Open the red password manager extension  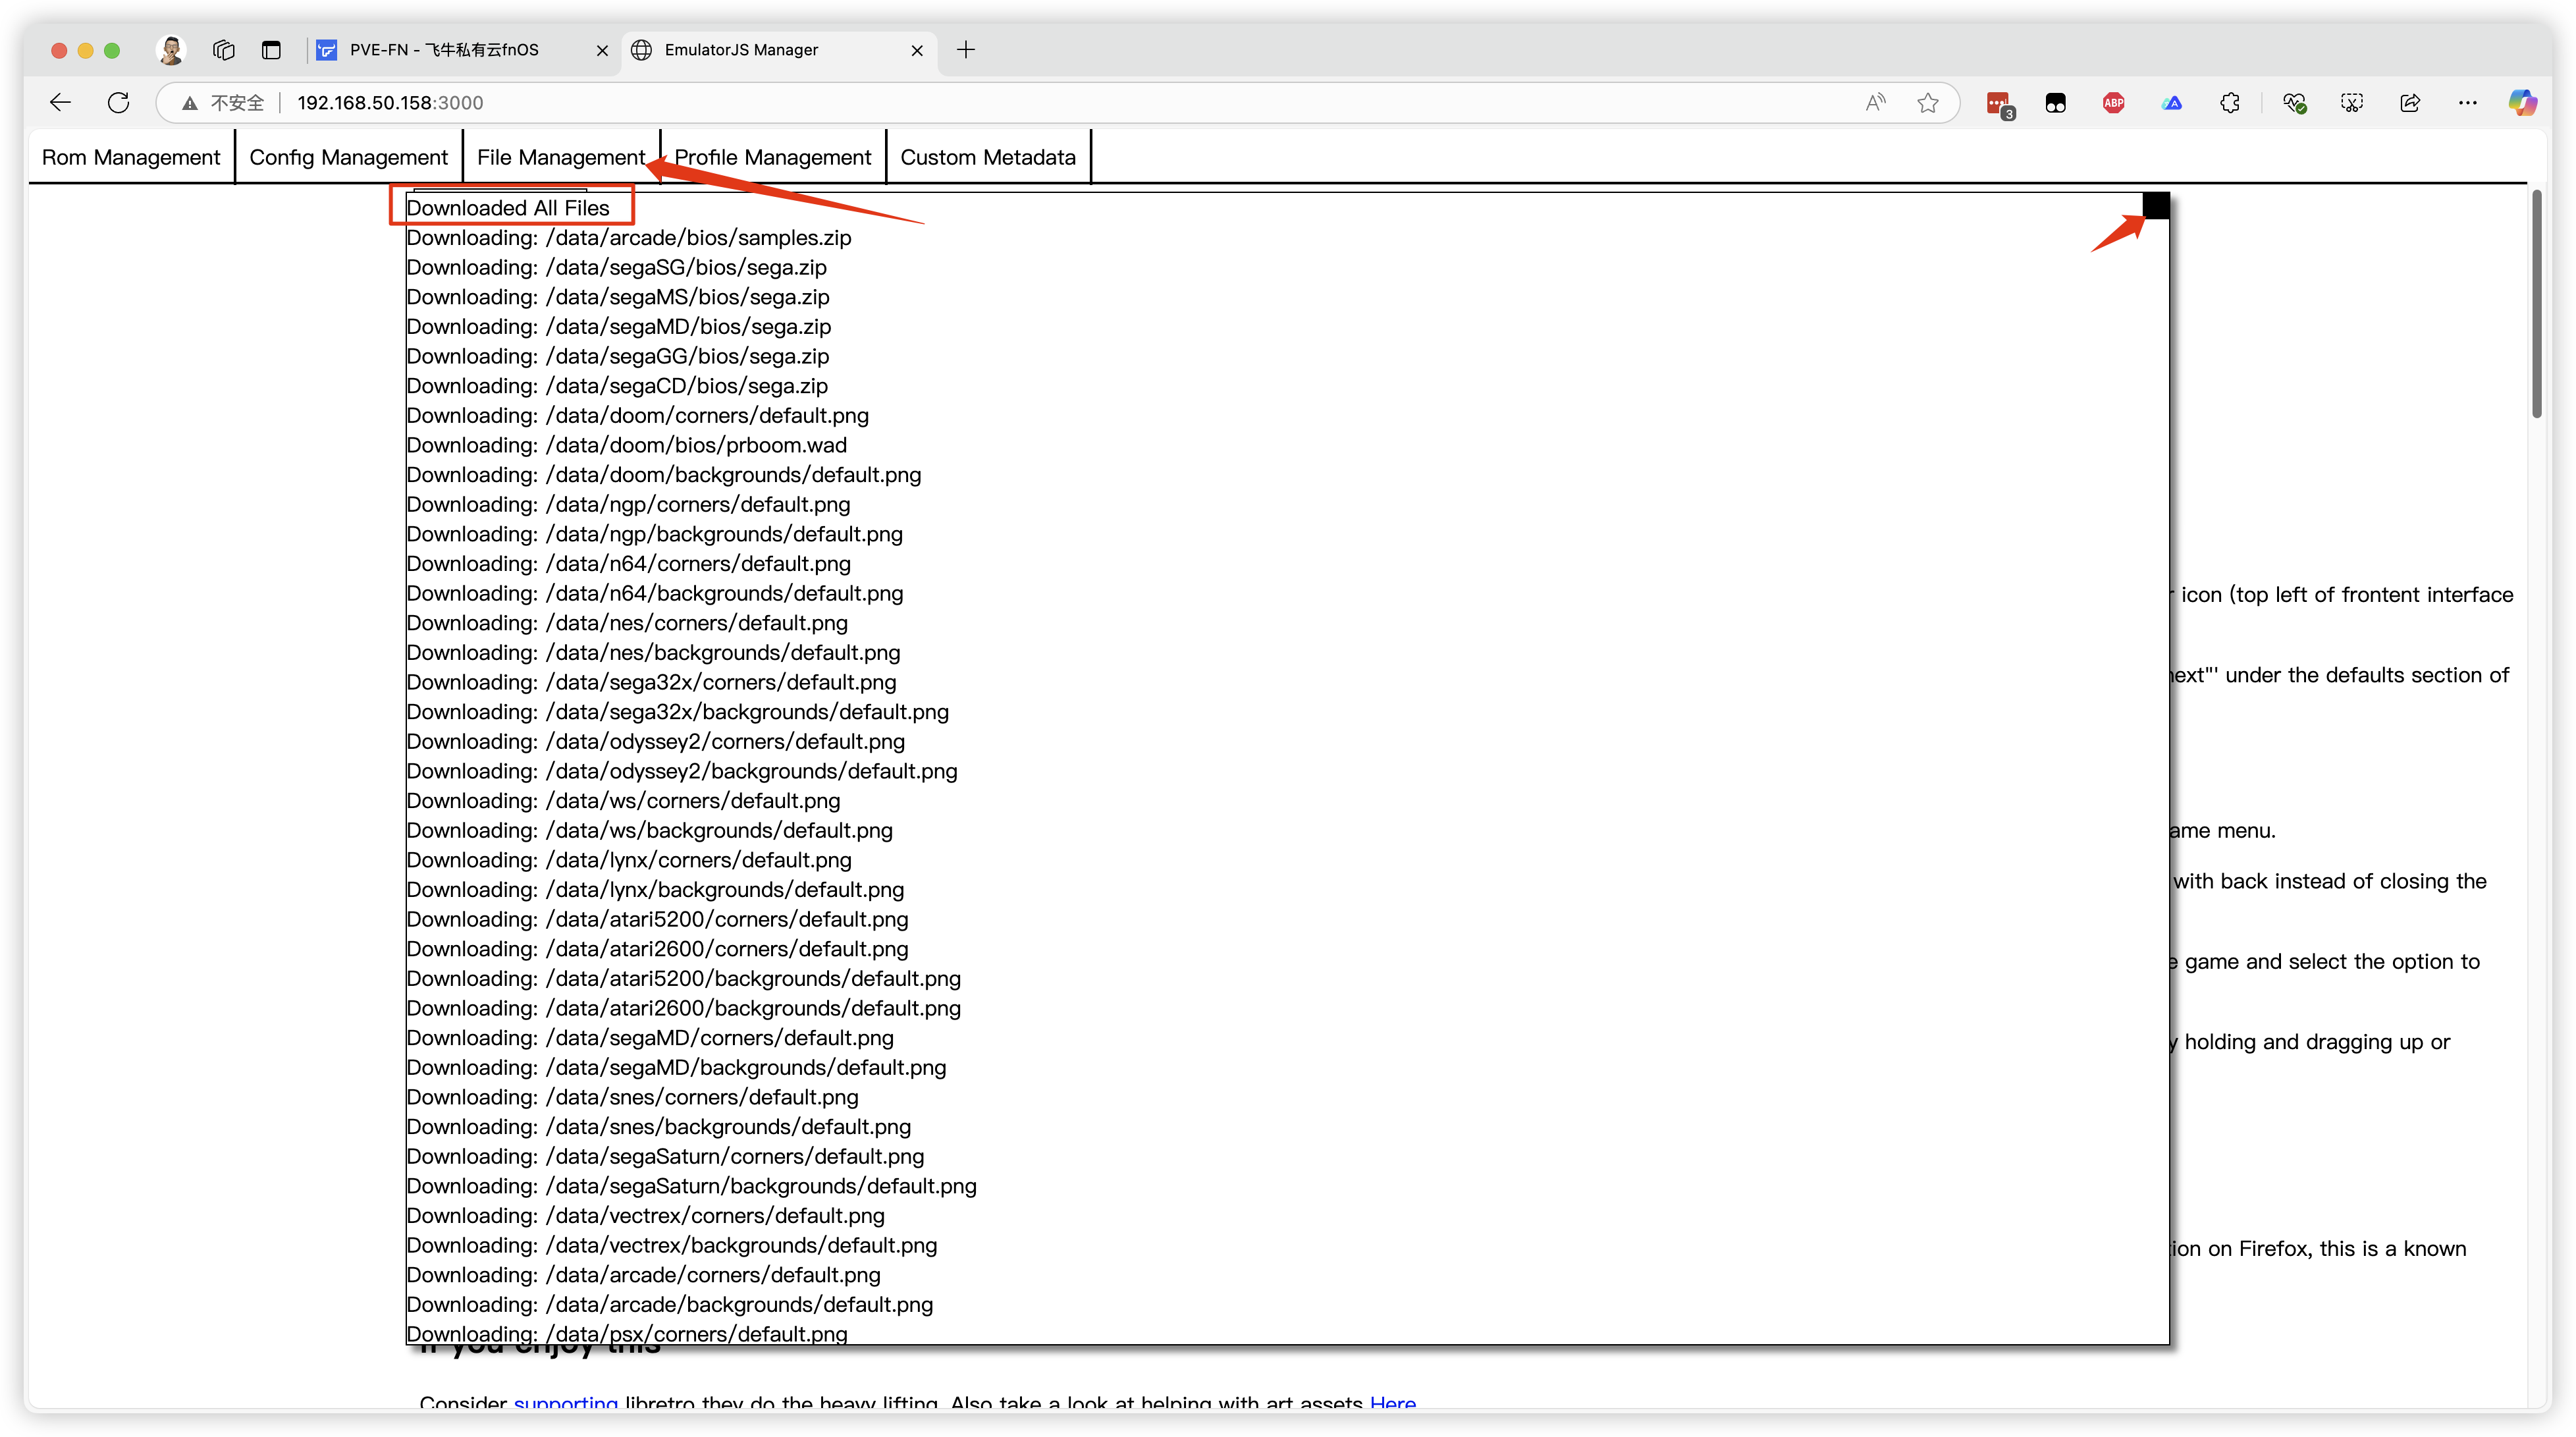click(x=1998, y=103)
